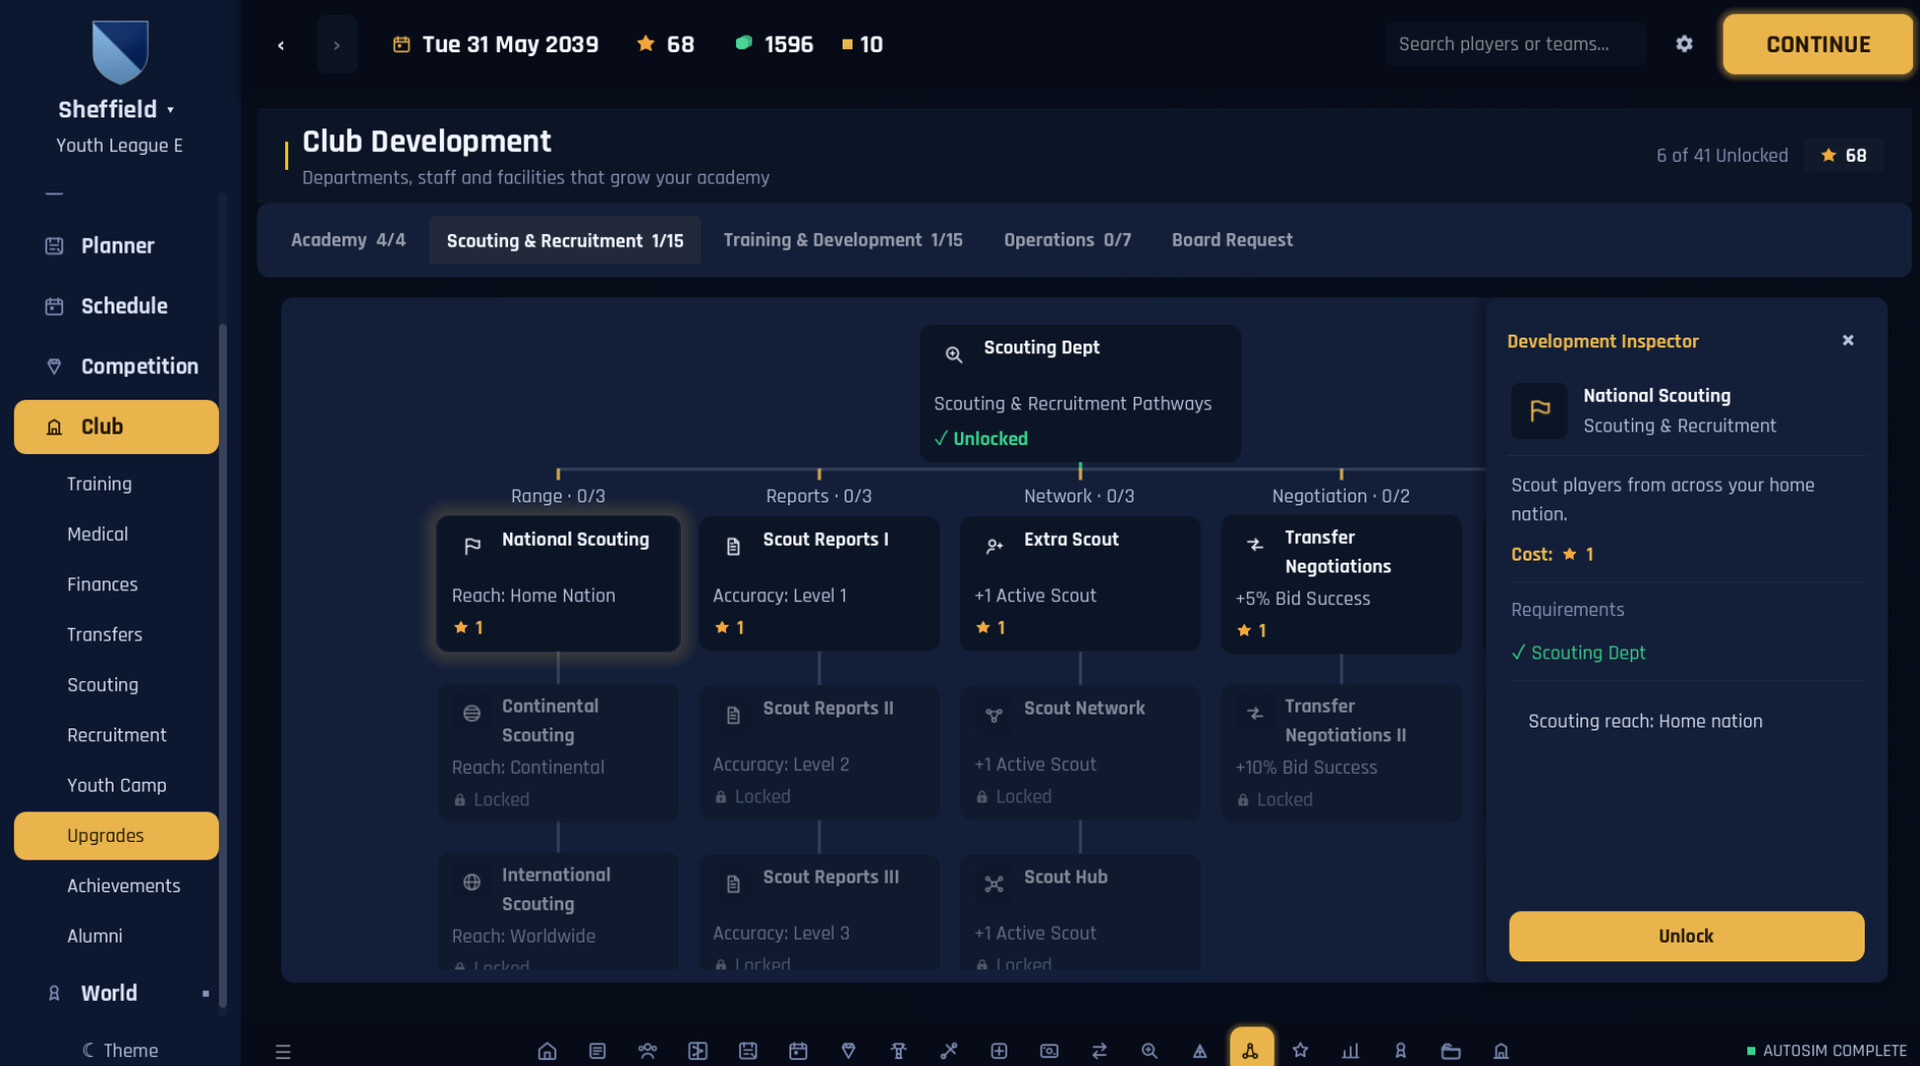Select the Club sidebar section

116,427
